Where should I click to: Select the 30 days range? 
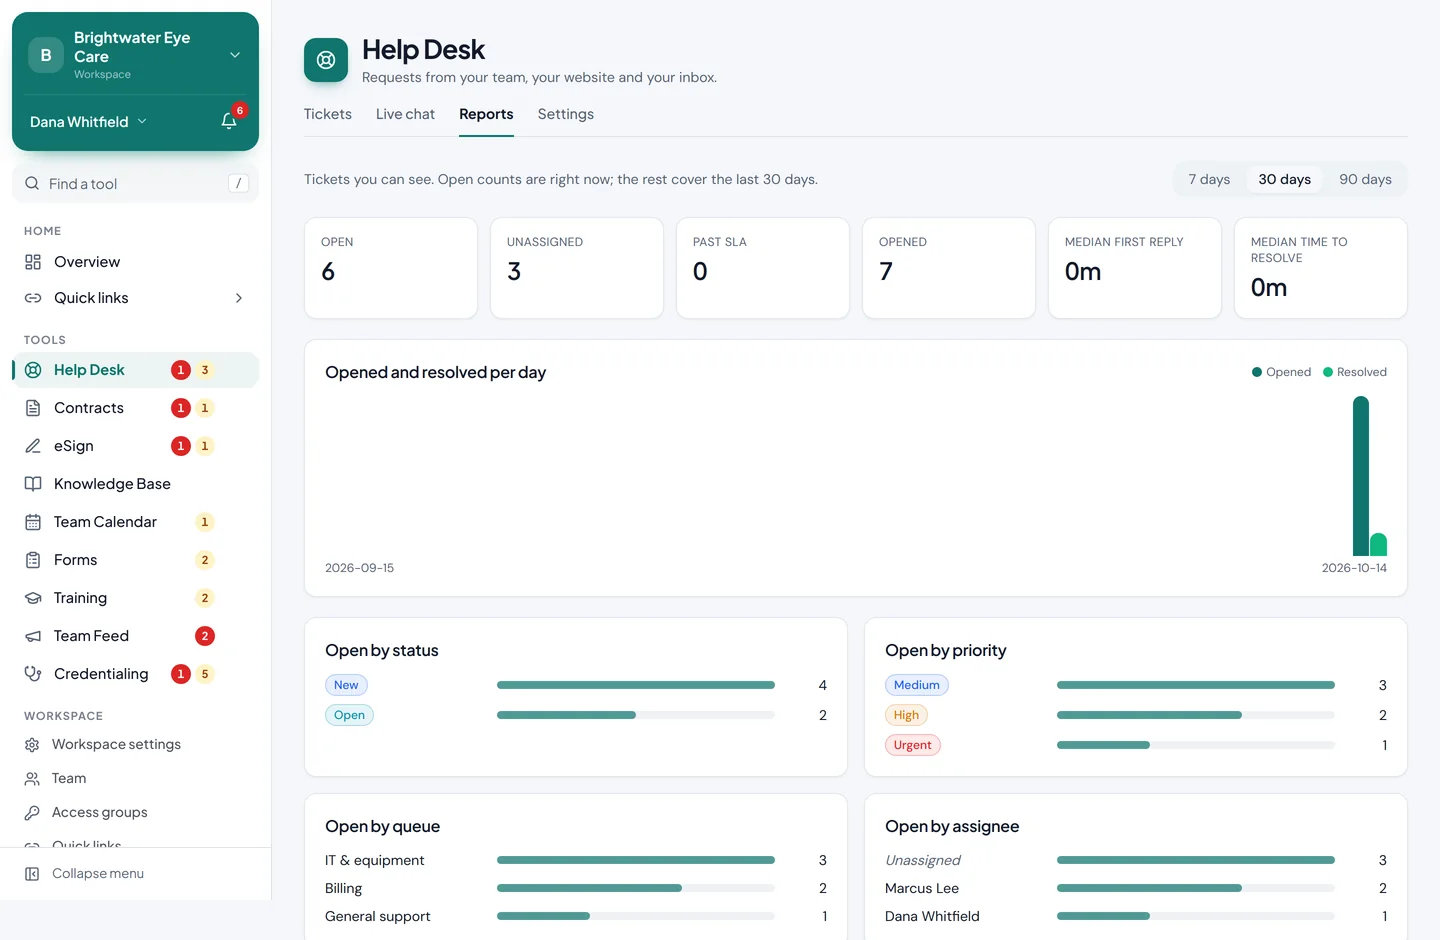(x=1284, y=180)
